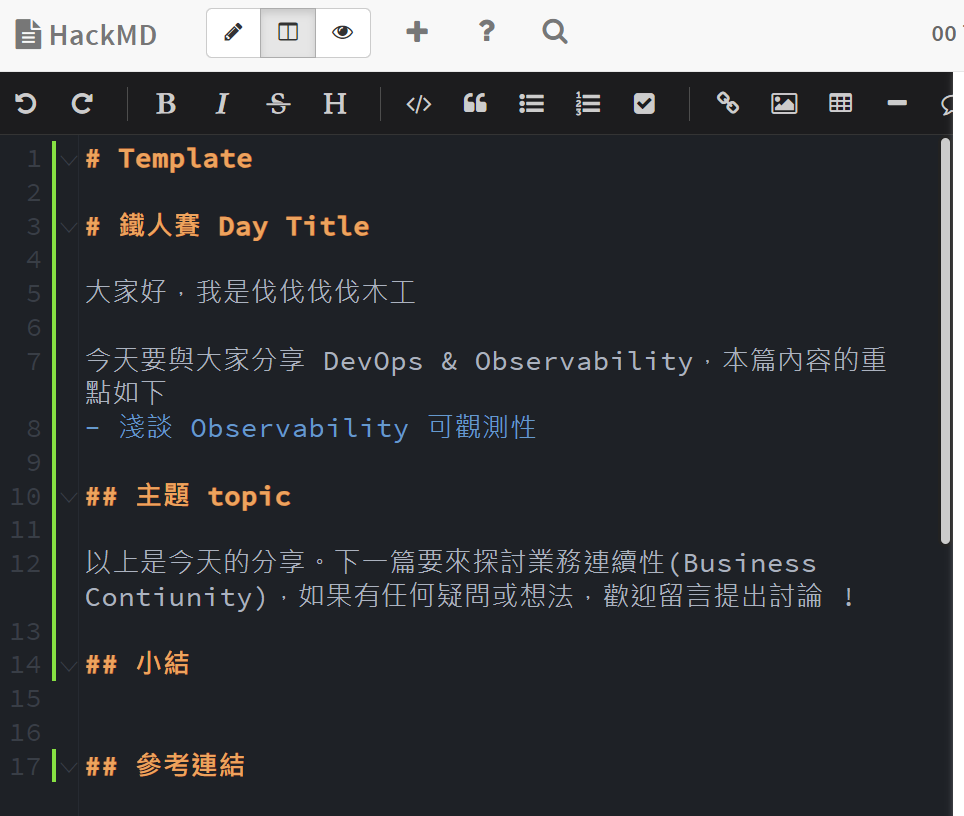Click the text 'DevOps & Observability'
The height and width of the screenshot is (816, 964).
pyautogui.click(x=507, y=361)
